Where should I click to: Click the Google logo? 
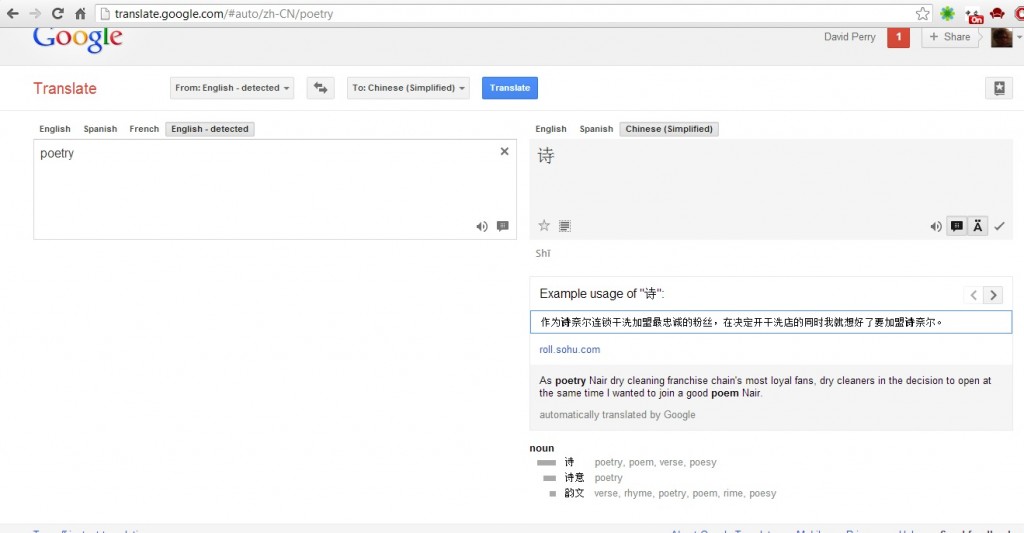click(77, 40)
